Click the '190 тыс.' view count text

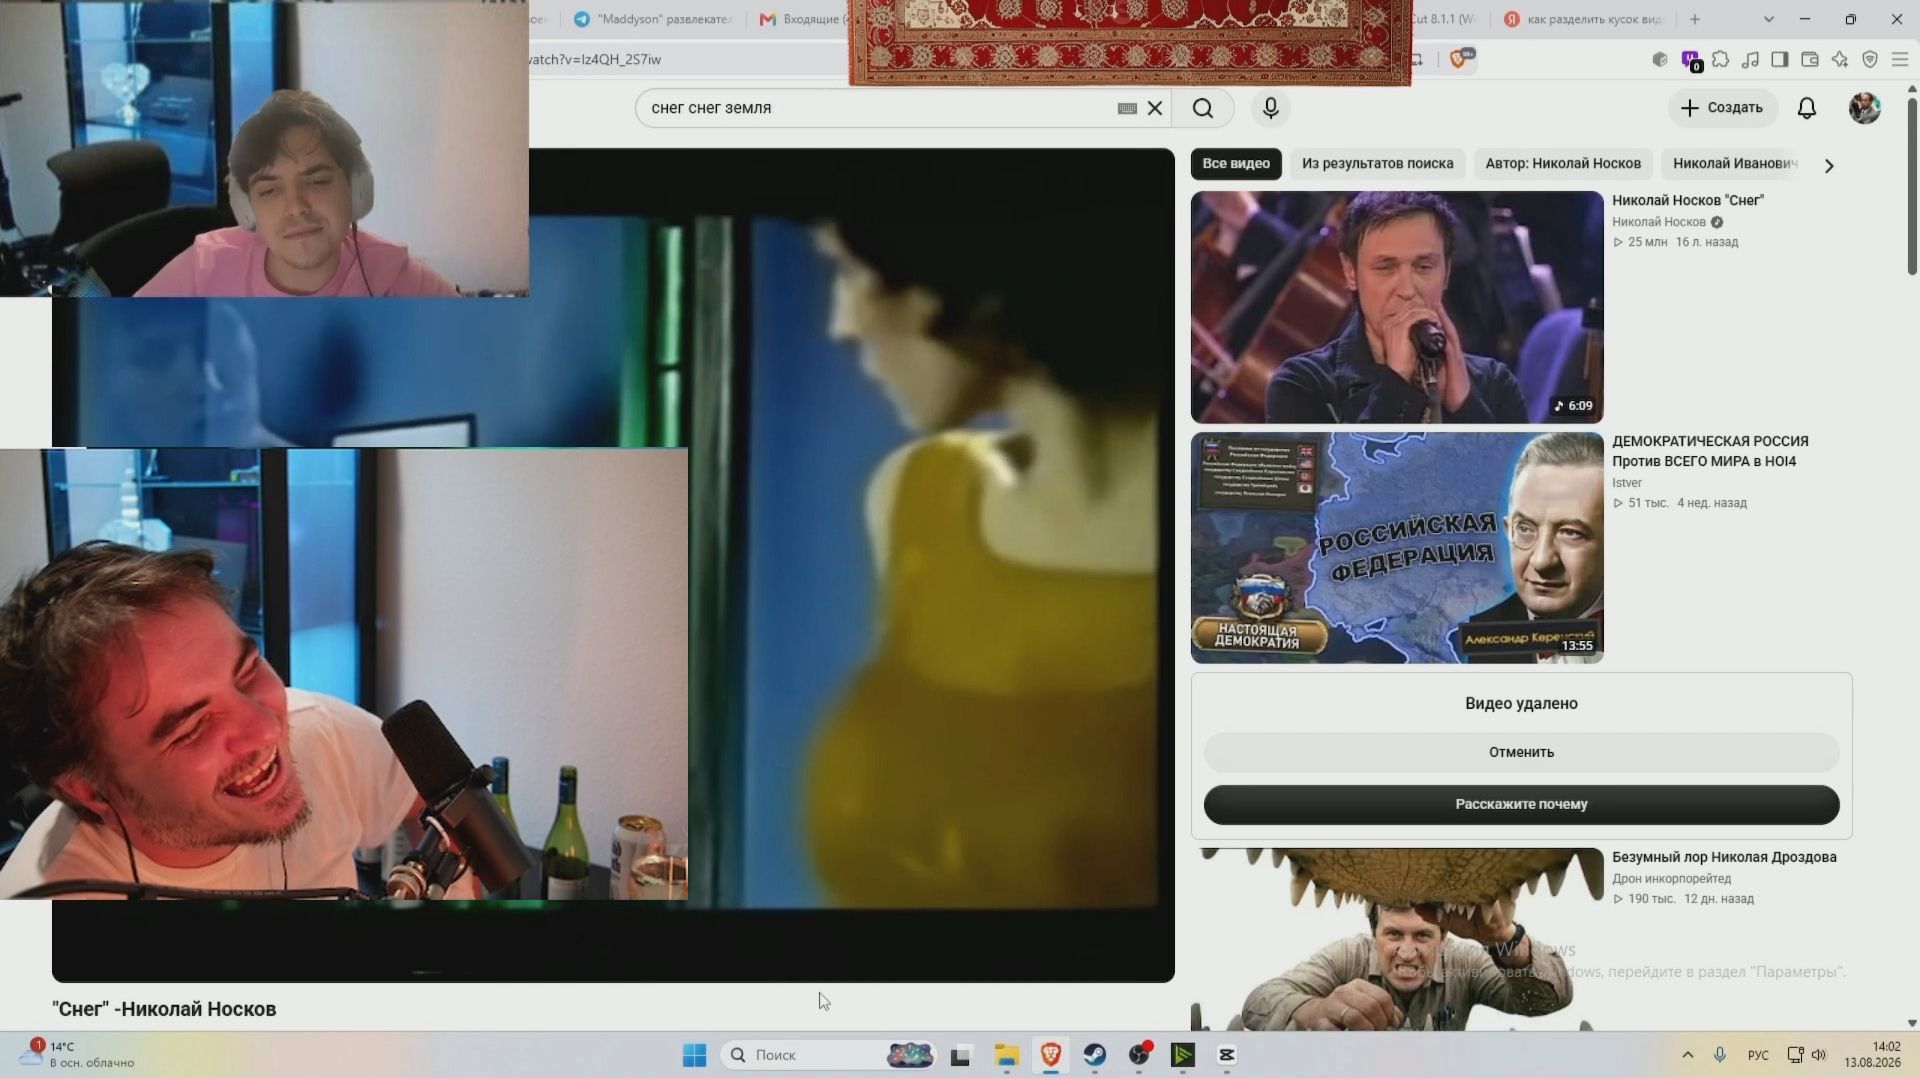pos(1652,899)
